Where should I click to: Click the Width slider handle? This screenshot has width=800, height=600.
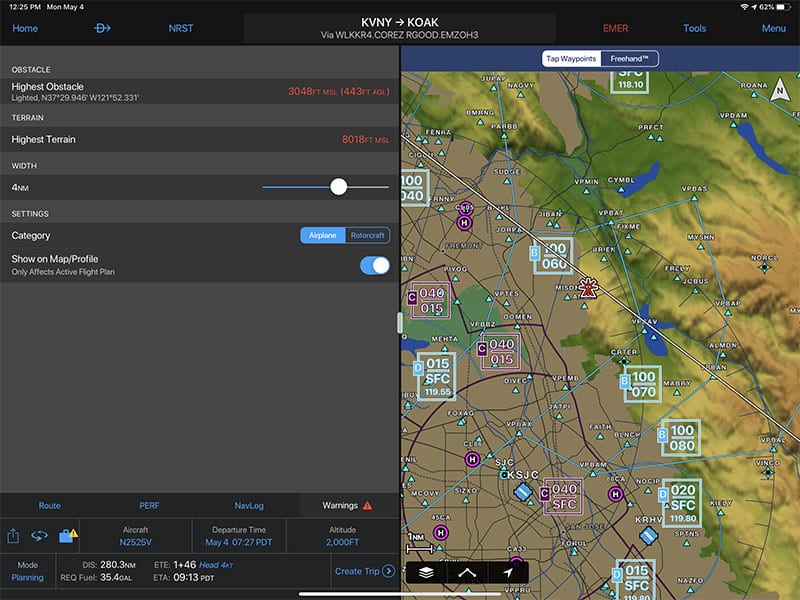338,187
